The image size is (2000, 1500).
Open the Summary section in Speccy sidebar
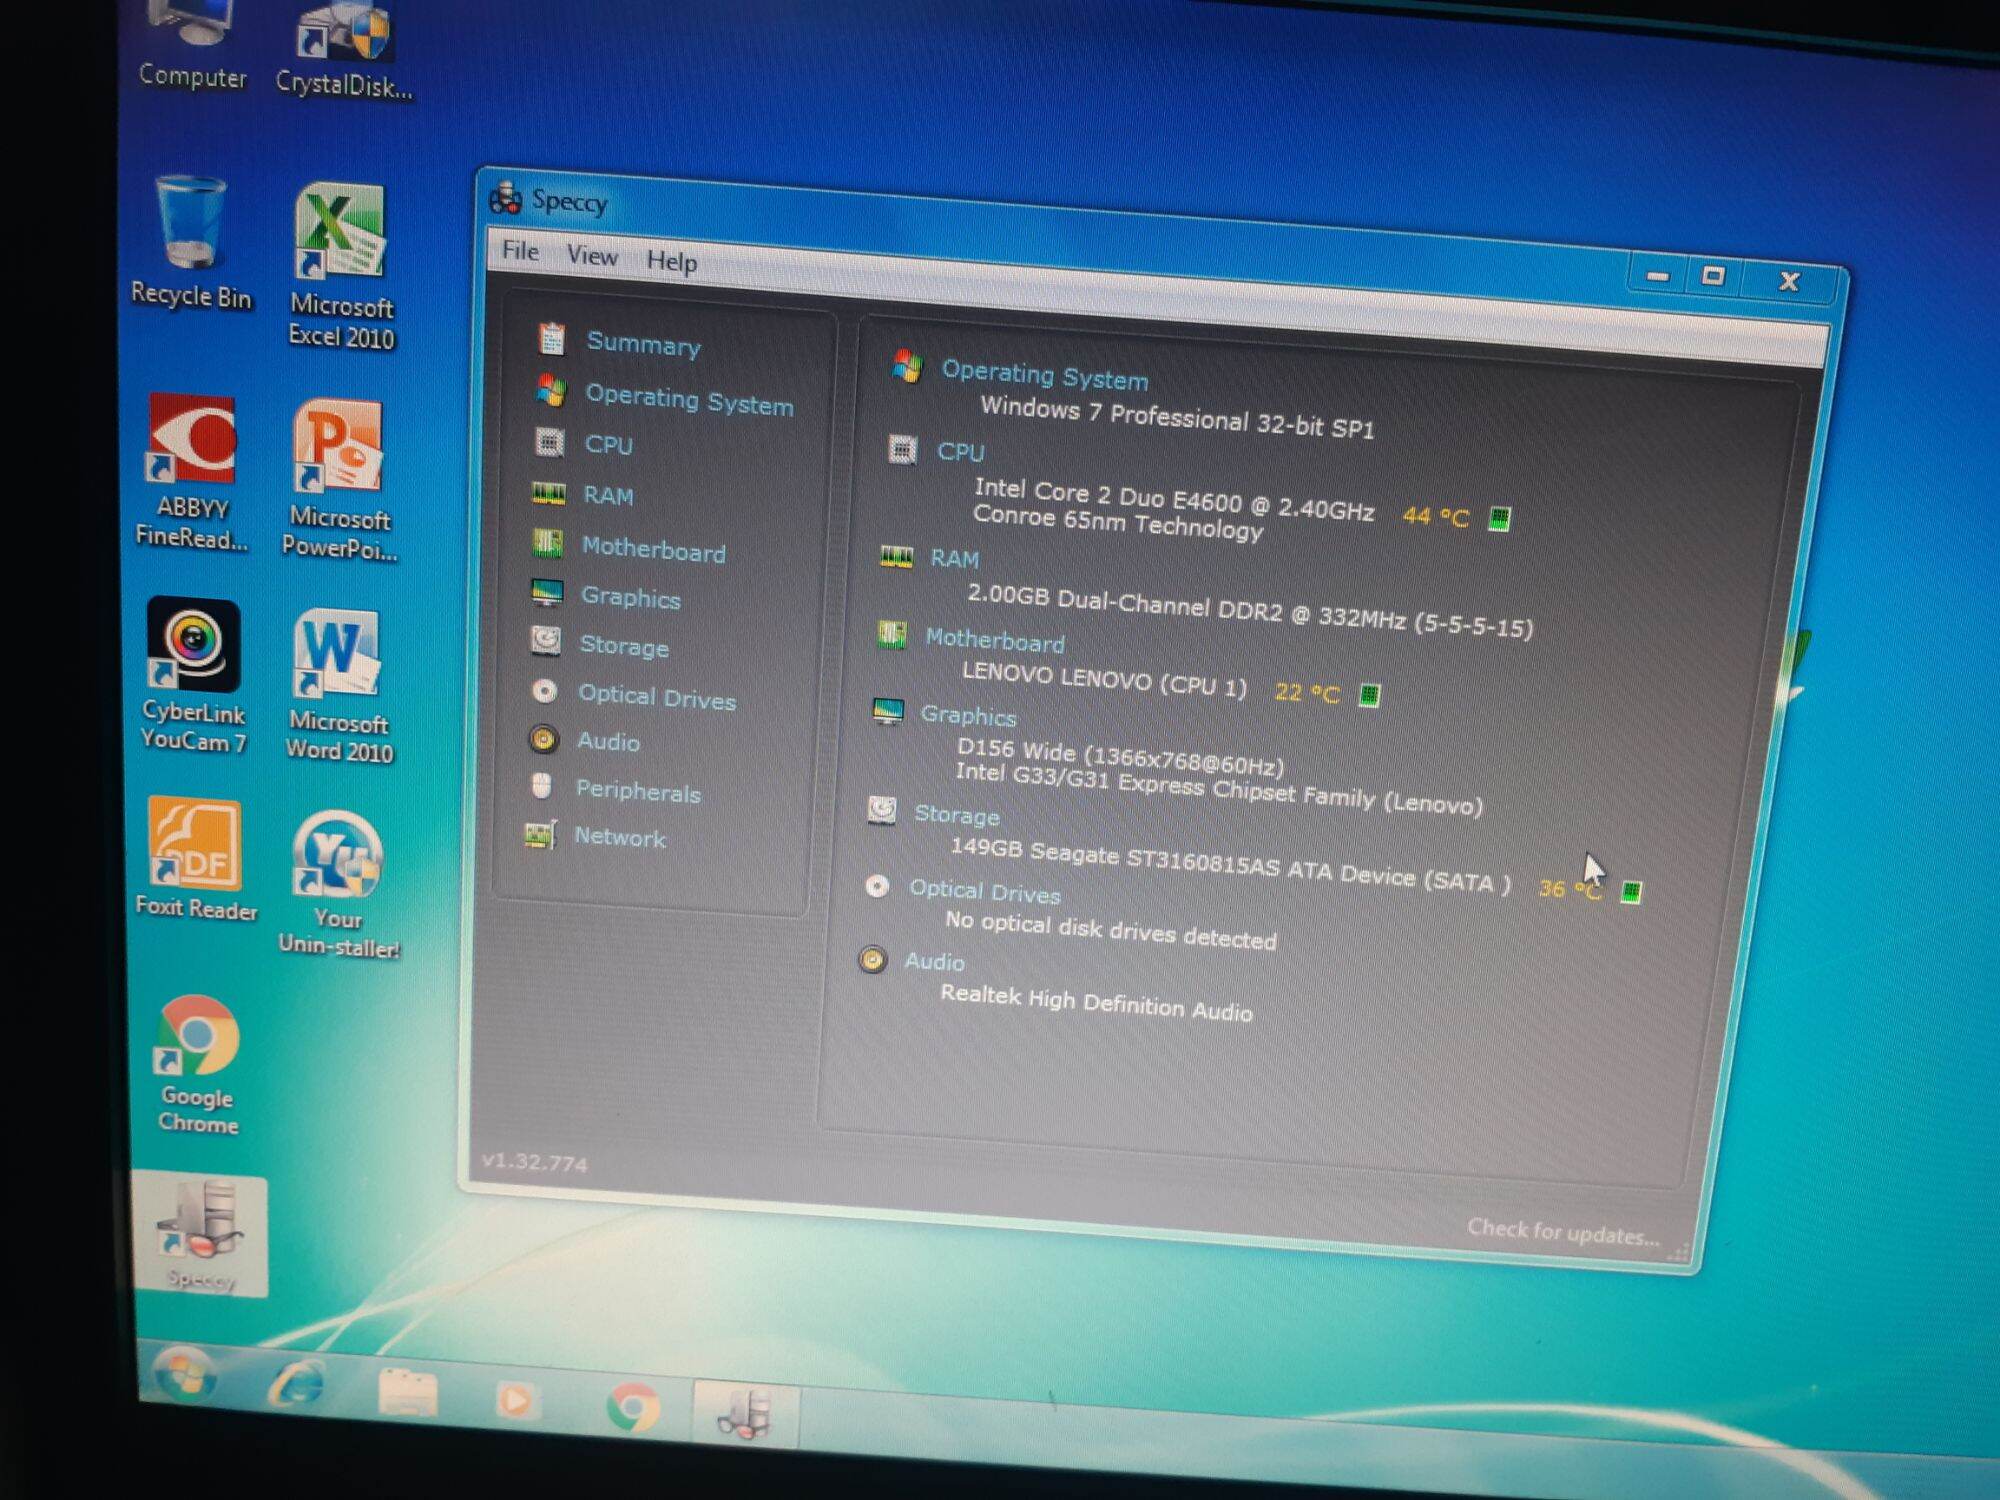click(643, 344)
